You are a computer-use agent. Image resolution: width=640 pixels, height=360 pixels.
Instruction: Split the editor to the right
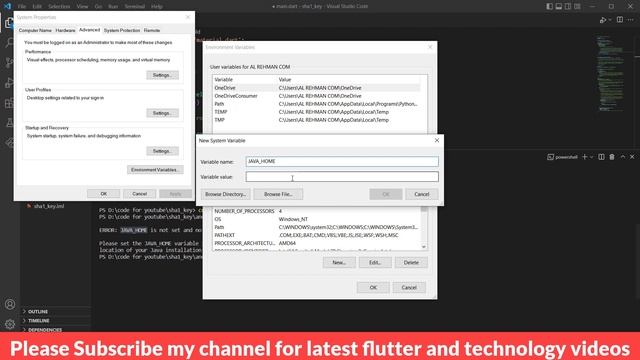click(x=620, y=20)
